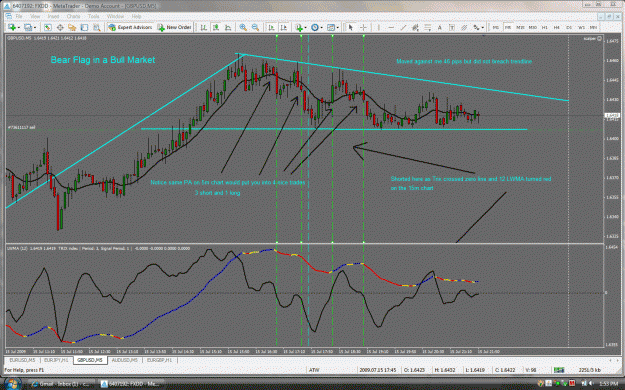This screenshot has height=390, width=625.
Task: Select the Text A tool
Action: (440, 27)
